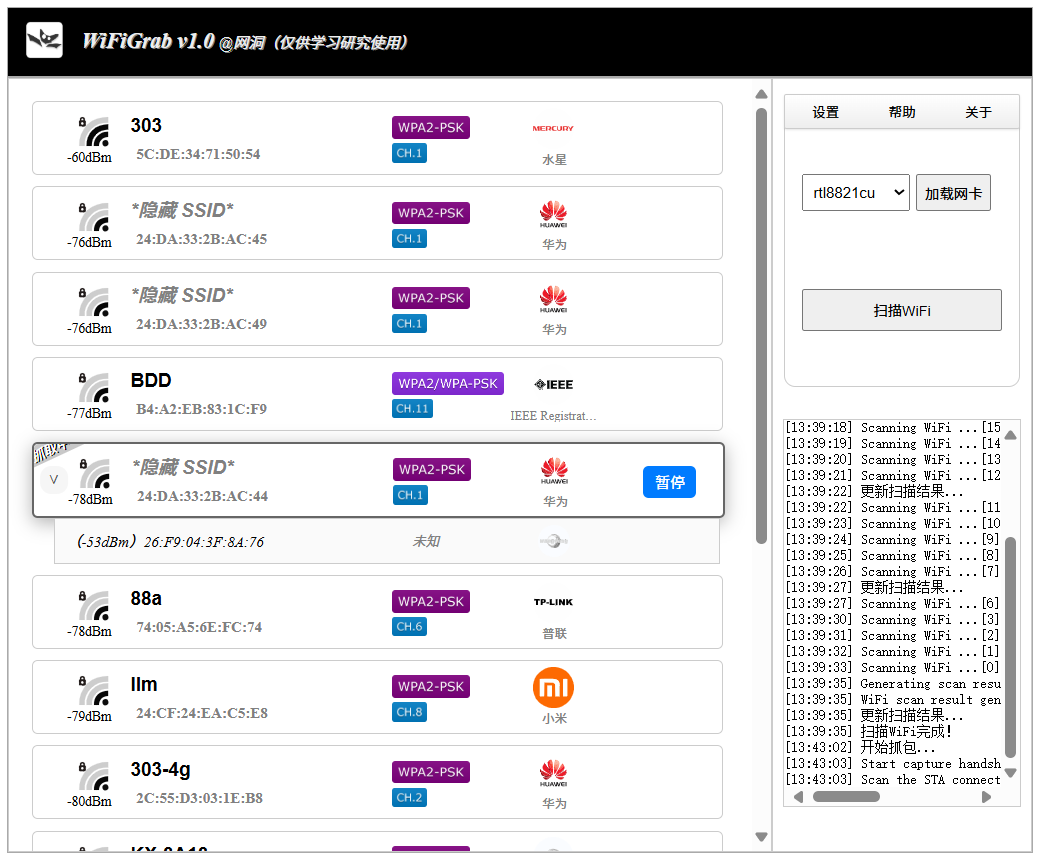Image resolution: width=1041 pixels, height=859 pixels.
Task: Select the 303 network name
Action: pos(146,125)
